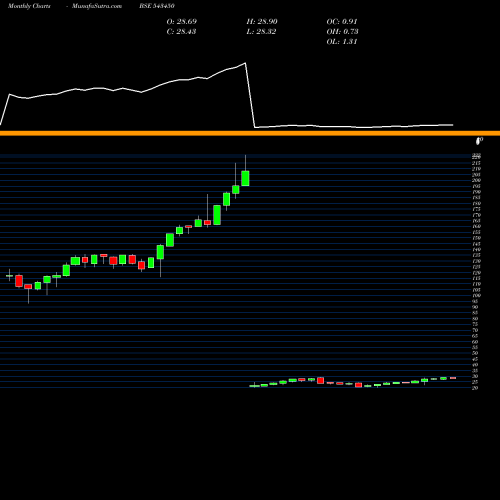Select the open value 'O: 28.69'

click(182, 22)
